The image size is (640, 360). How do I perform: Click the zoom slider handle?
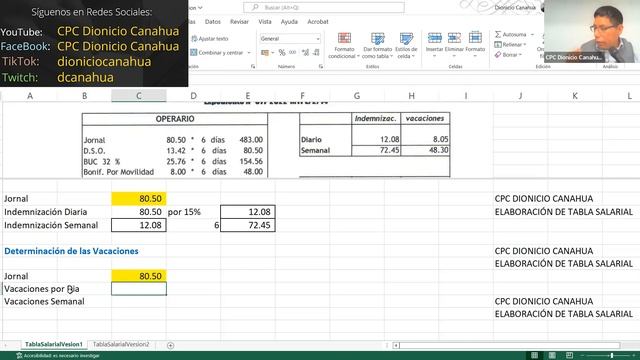pyautogui.click(x=611, y=356)
